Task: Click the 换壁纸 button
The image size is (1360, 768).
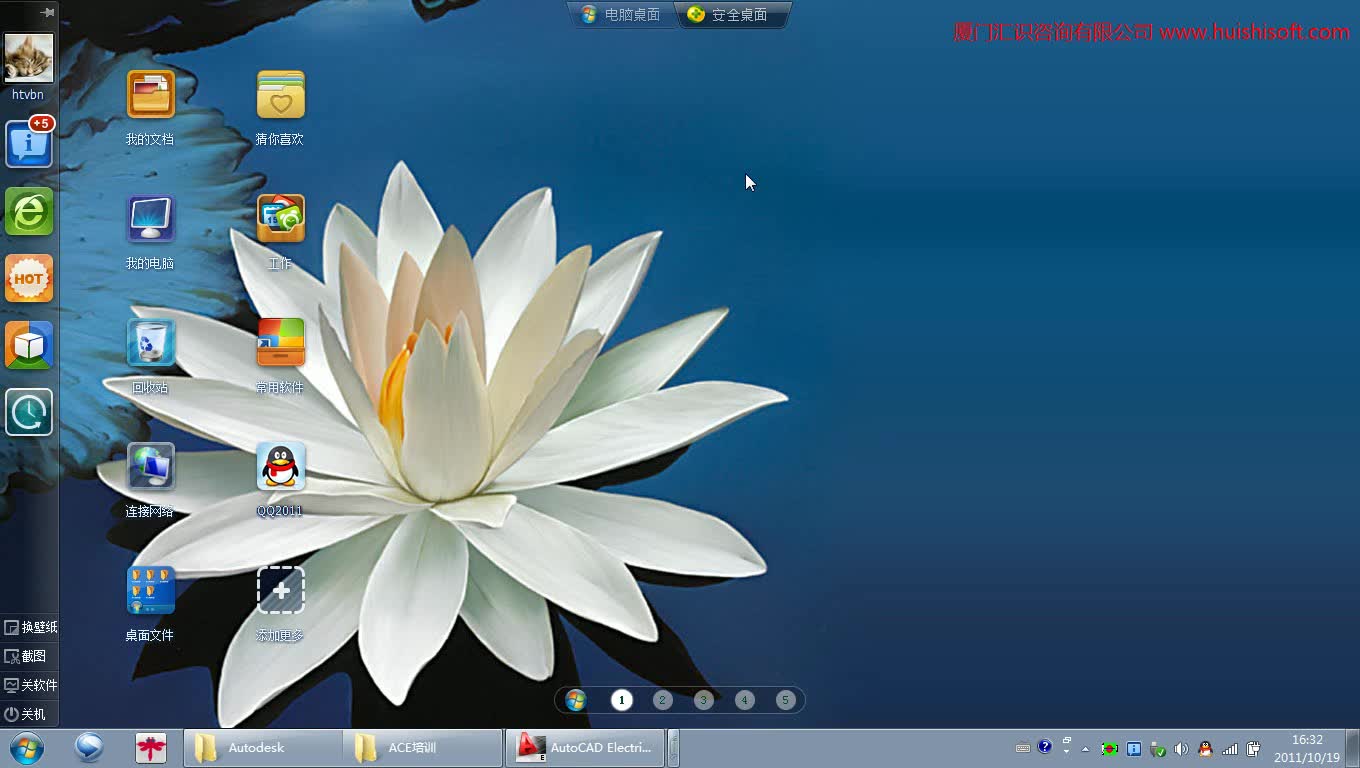Action: click(x=30, y=627)
